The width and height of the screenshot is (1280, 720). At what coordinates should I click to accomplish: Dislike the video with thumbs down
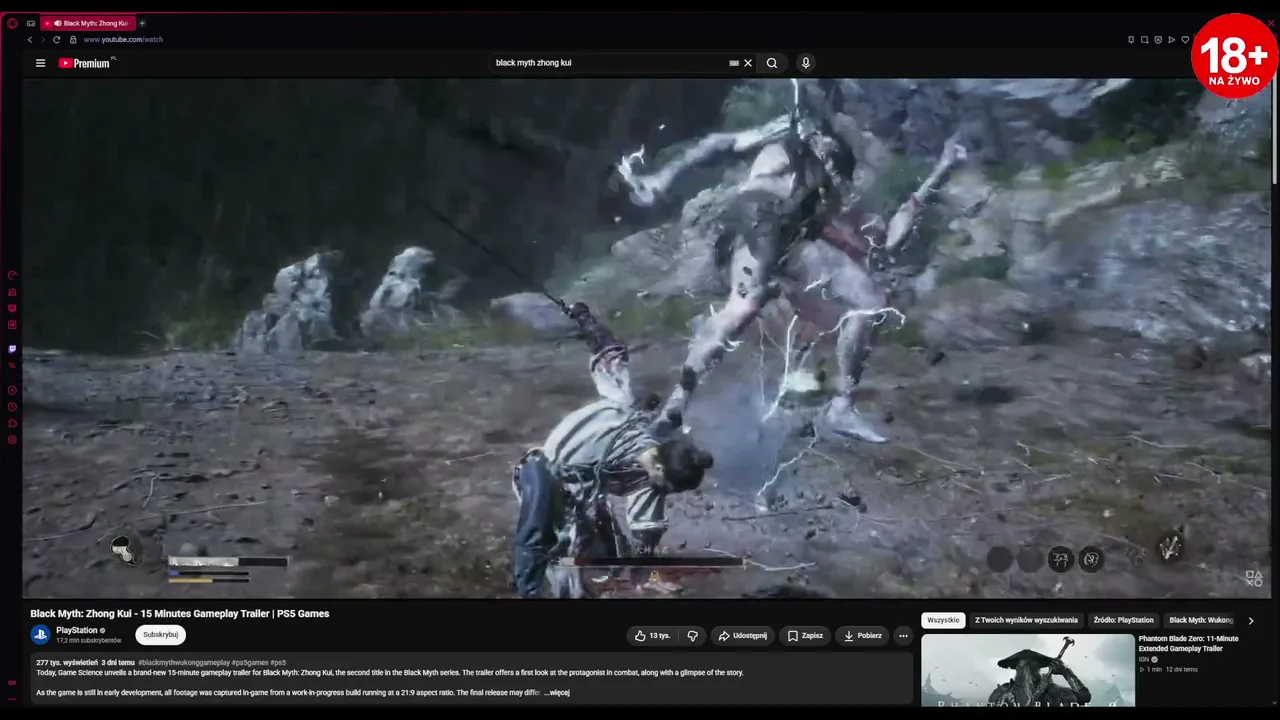pos(692,635)
